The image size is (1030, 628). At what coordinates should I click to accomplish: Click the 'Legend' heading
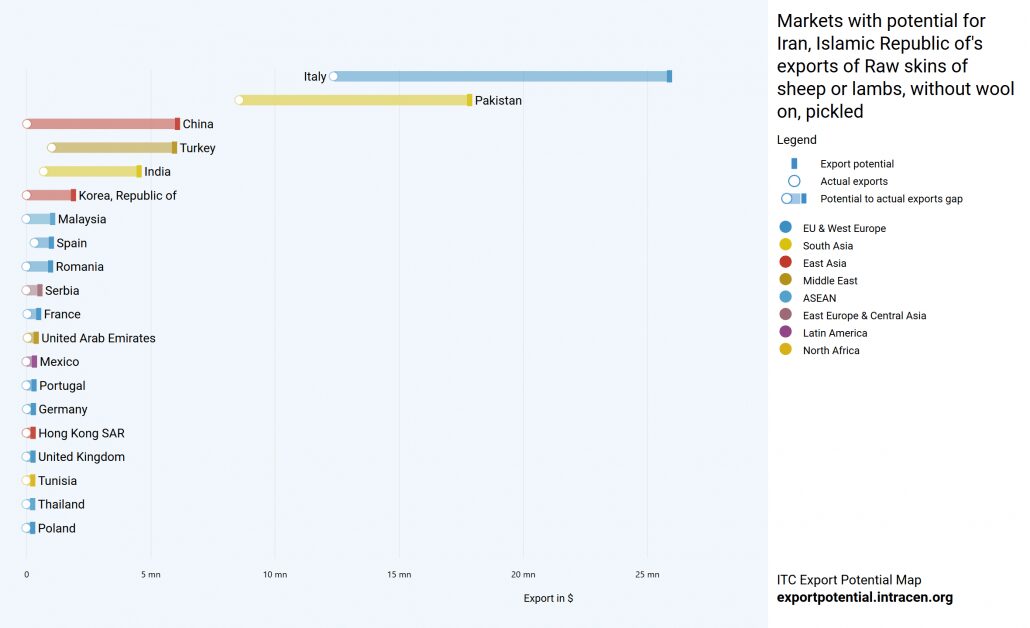coord(797,139)
